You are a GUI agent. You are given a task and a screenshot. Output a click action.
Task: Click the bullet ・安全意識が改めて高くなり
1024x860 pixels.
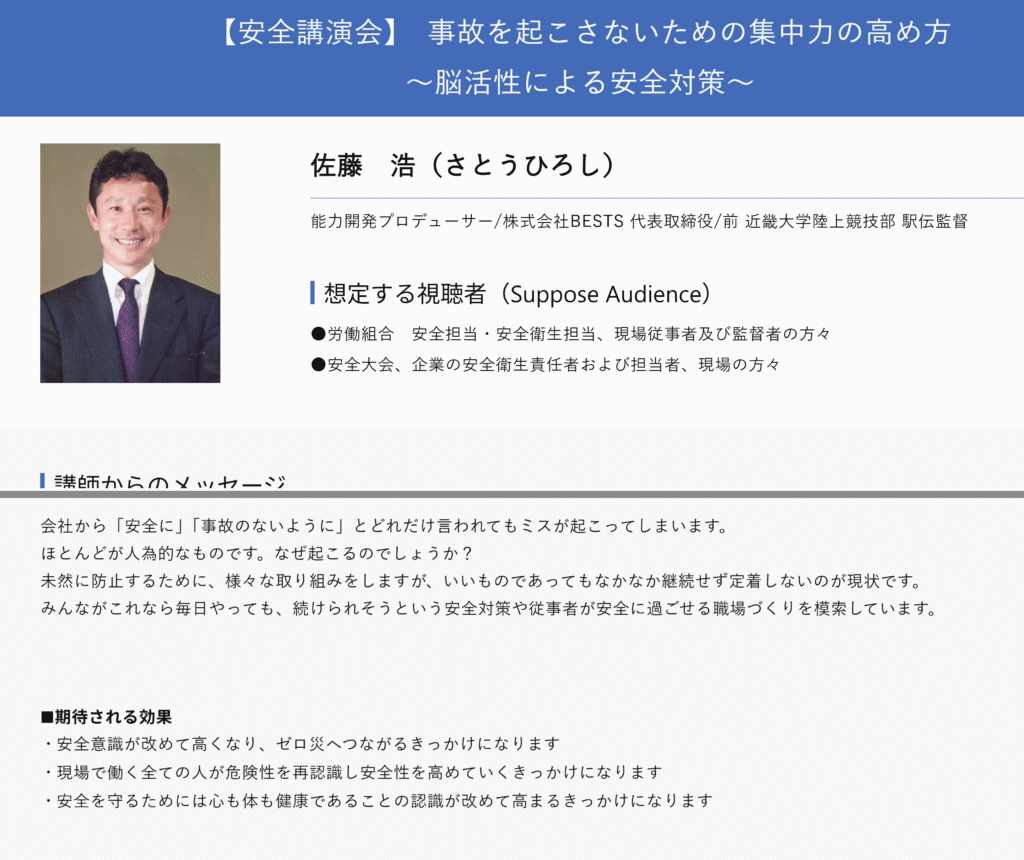[300, 744]
